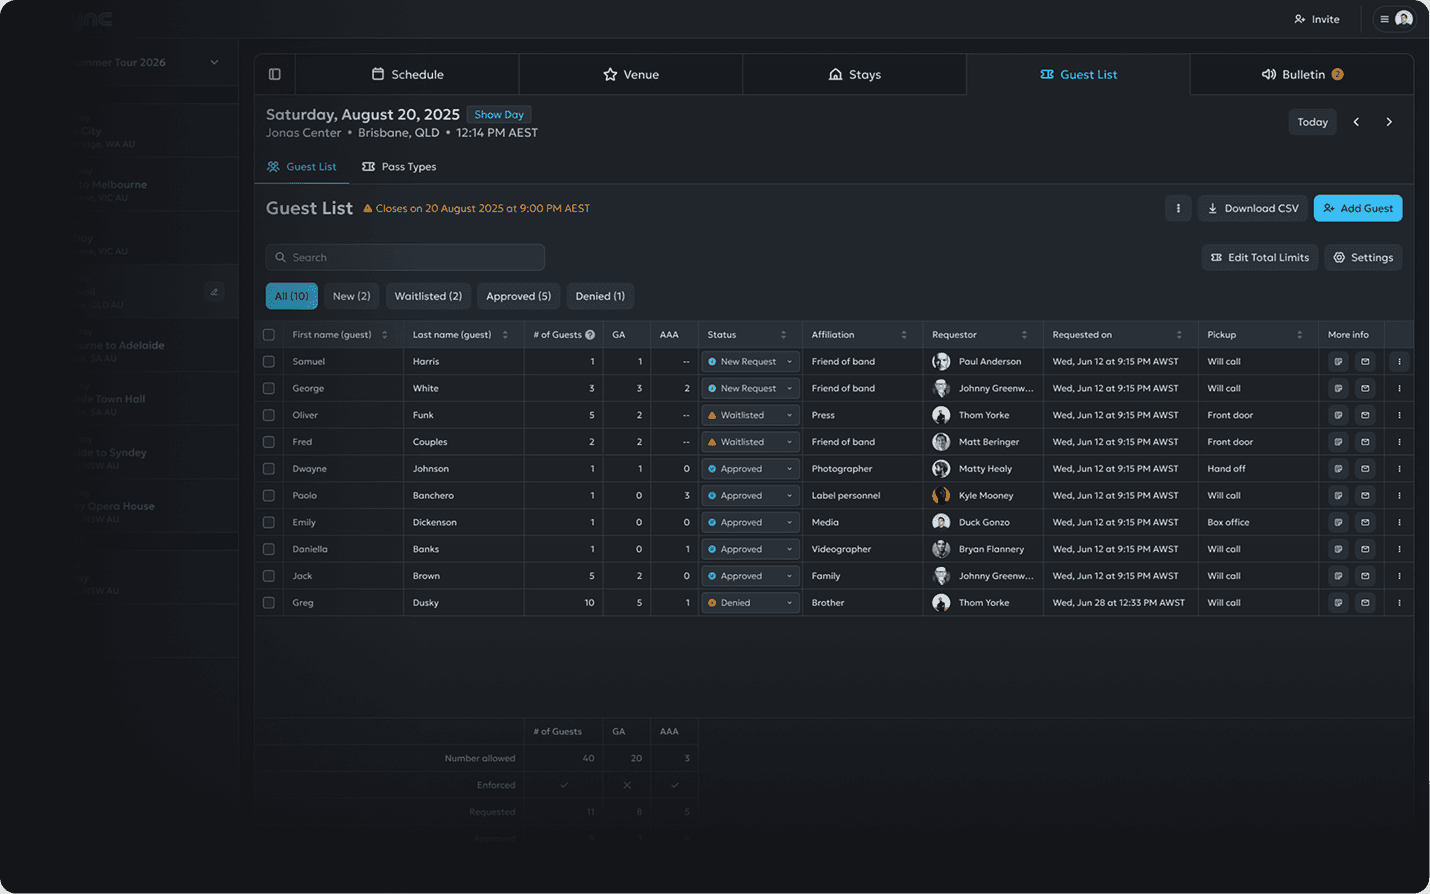Check the select-all checkbox in table header
Image resolution: width=1430 pixels, height=894 pixels.
click(x=268, y=334)
